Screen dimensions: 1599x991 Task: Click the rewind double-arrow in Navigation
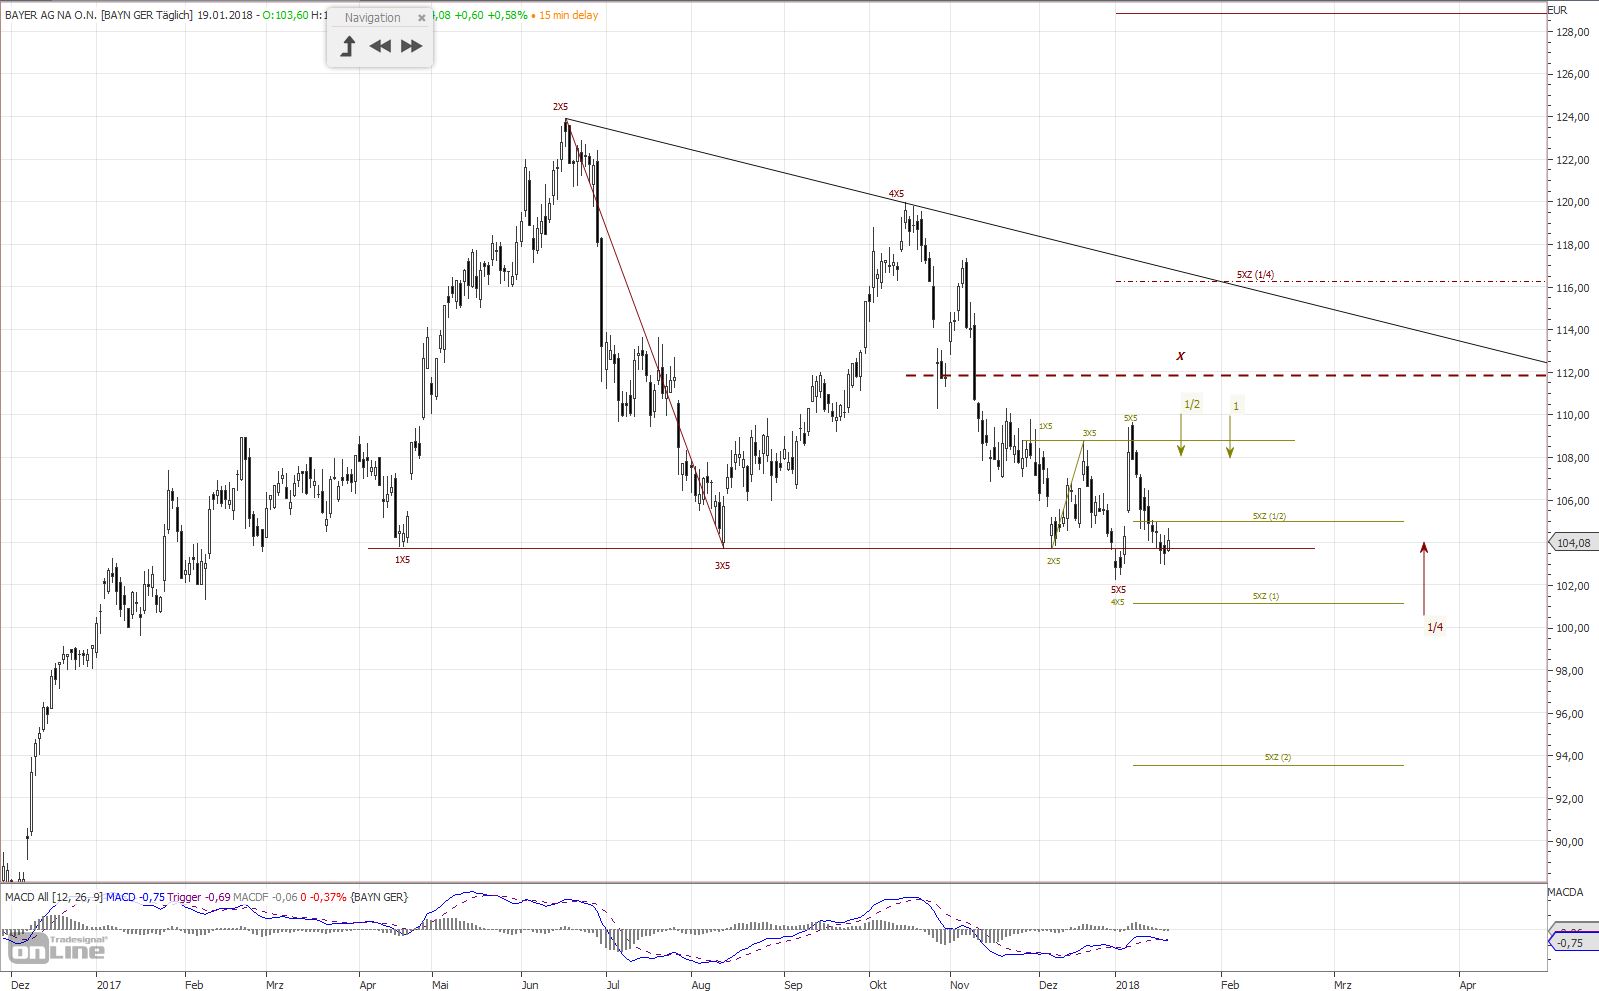click(380, 46)
